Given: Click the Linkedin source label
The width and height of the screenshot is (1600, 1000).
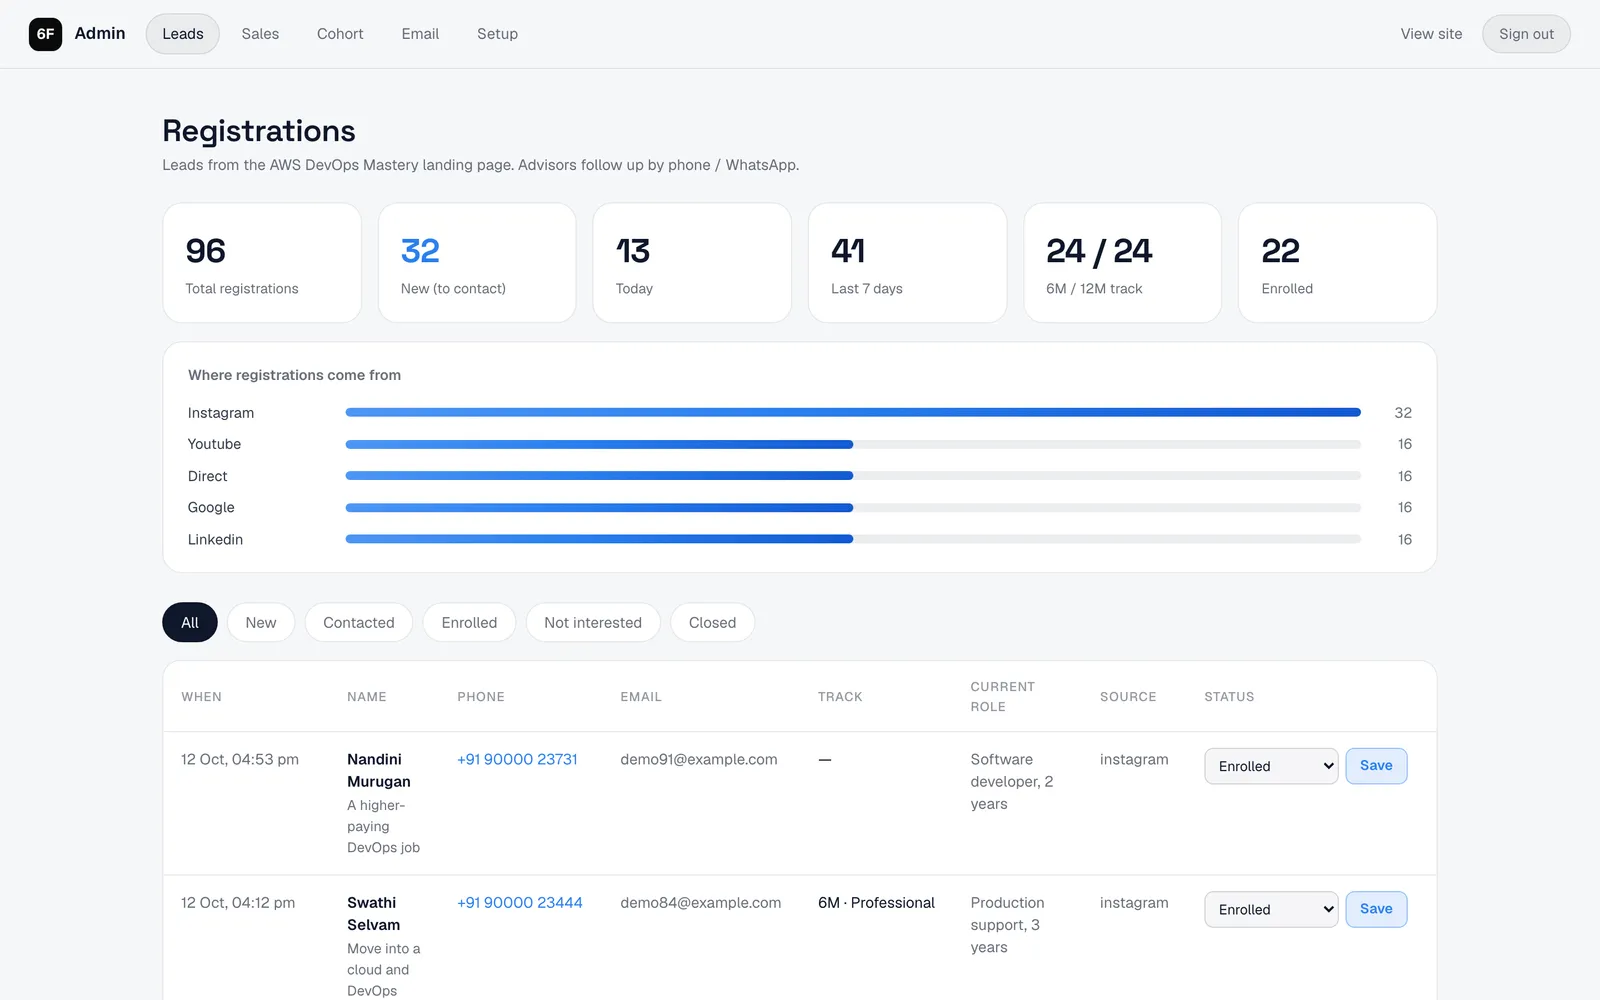Looking at the screenshot, I should coord(215,539).
